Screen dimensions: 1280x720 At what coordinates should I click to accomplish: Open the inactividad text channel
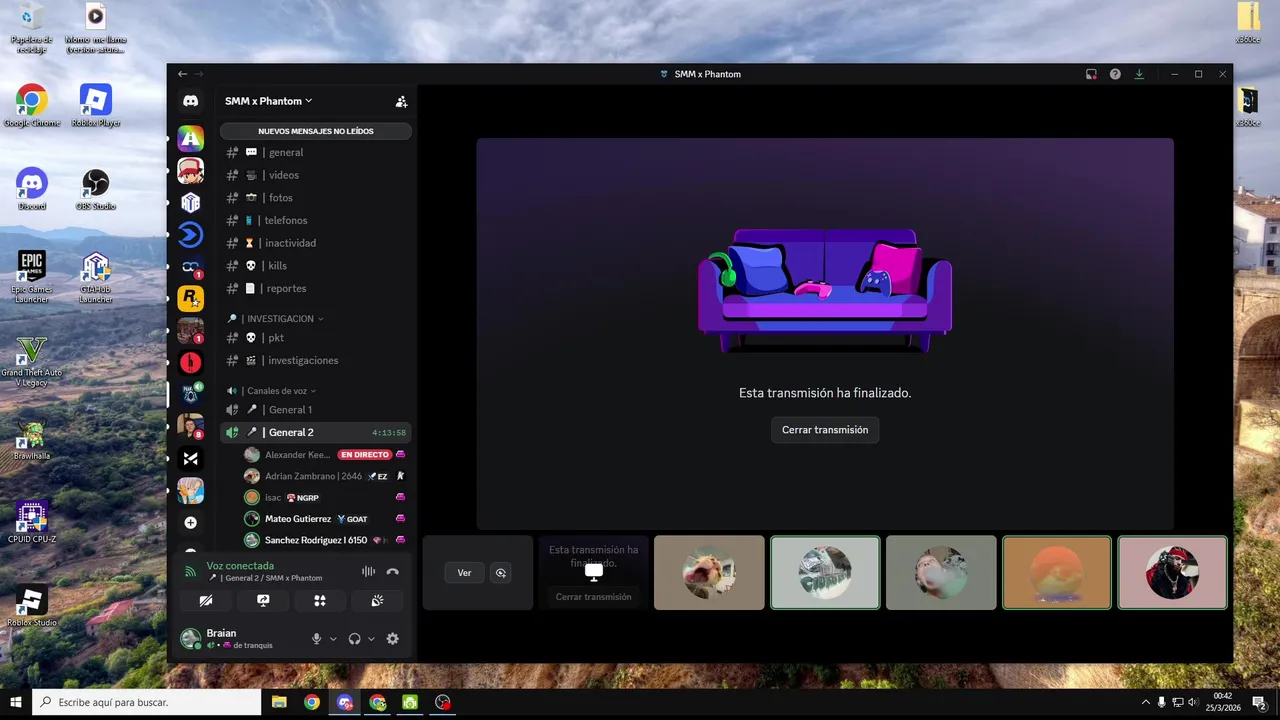[x=315, y=243]
